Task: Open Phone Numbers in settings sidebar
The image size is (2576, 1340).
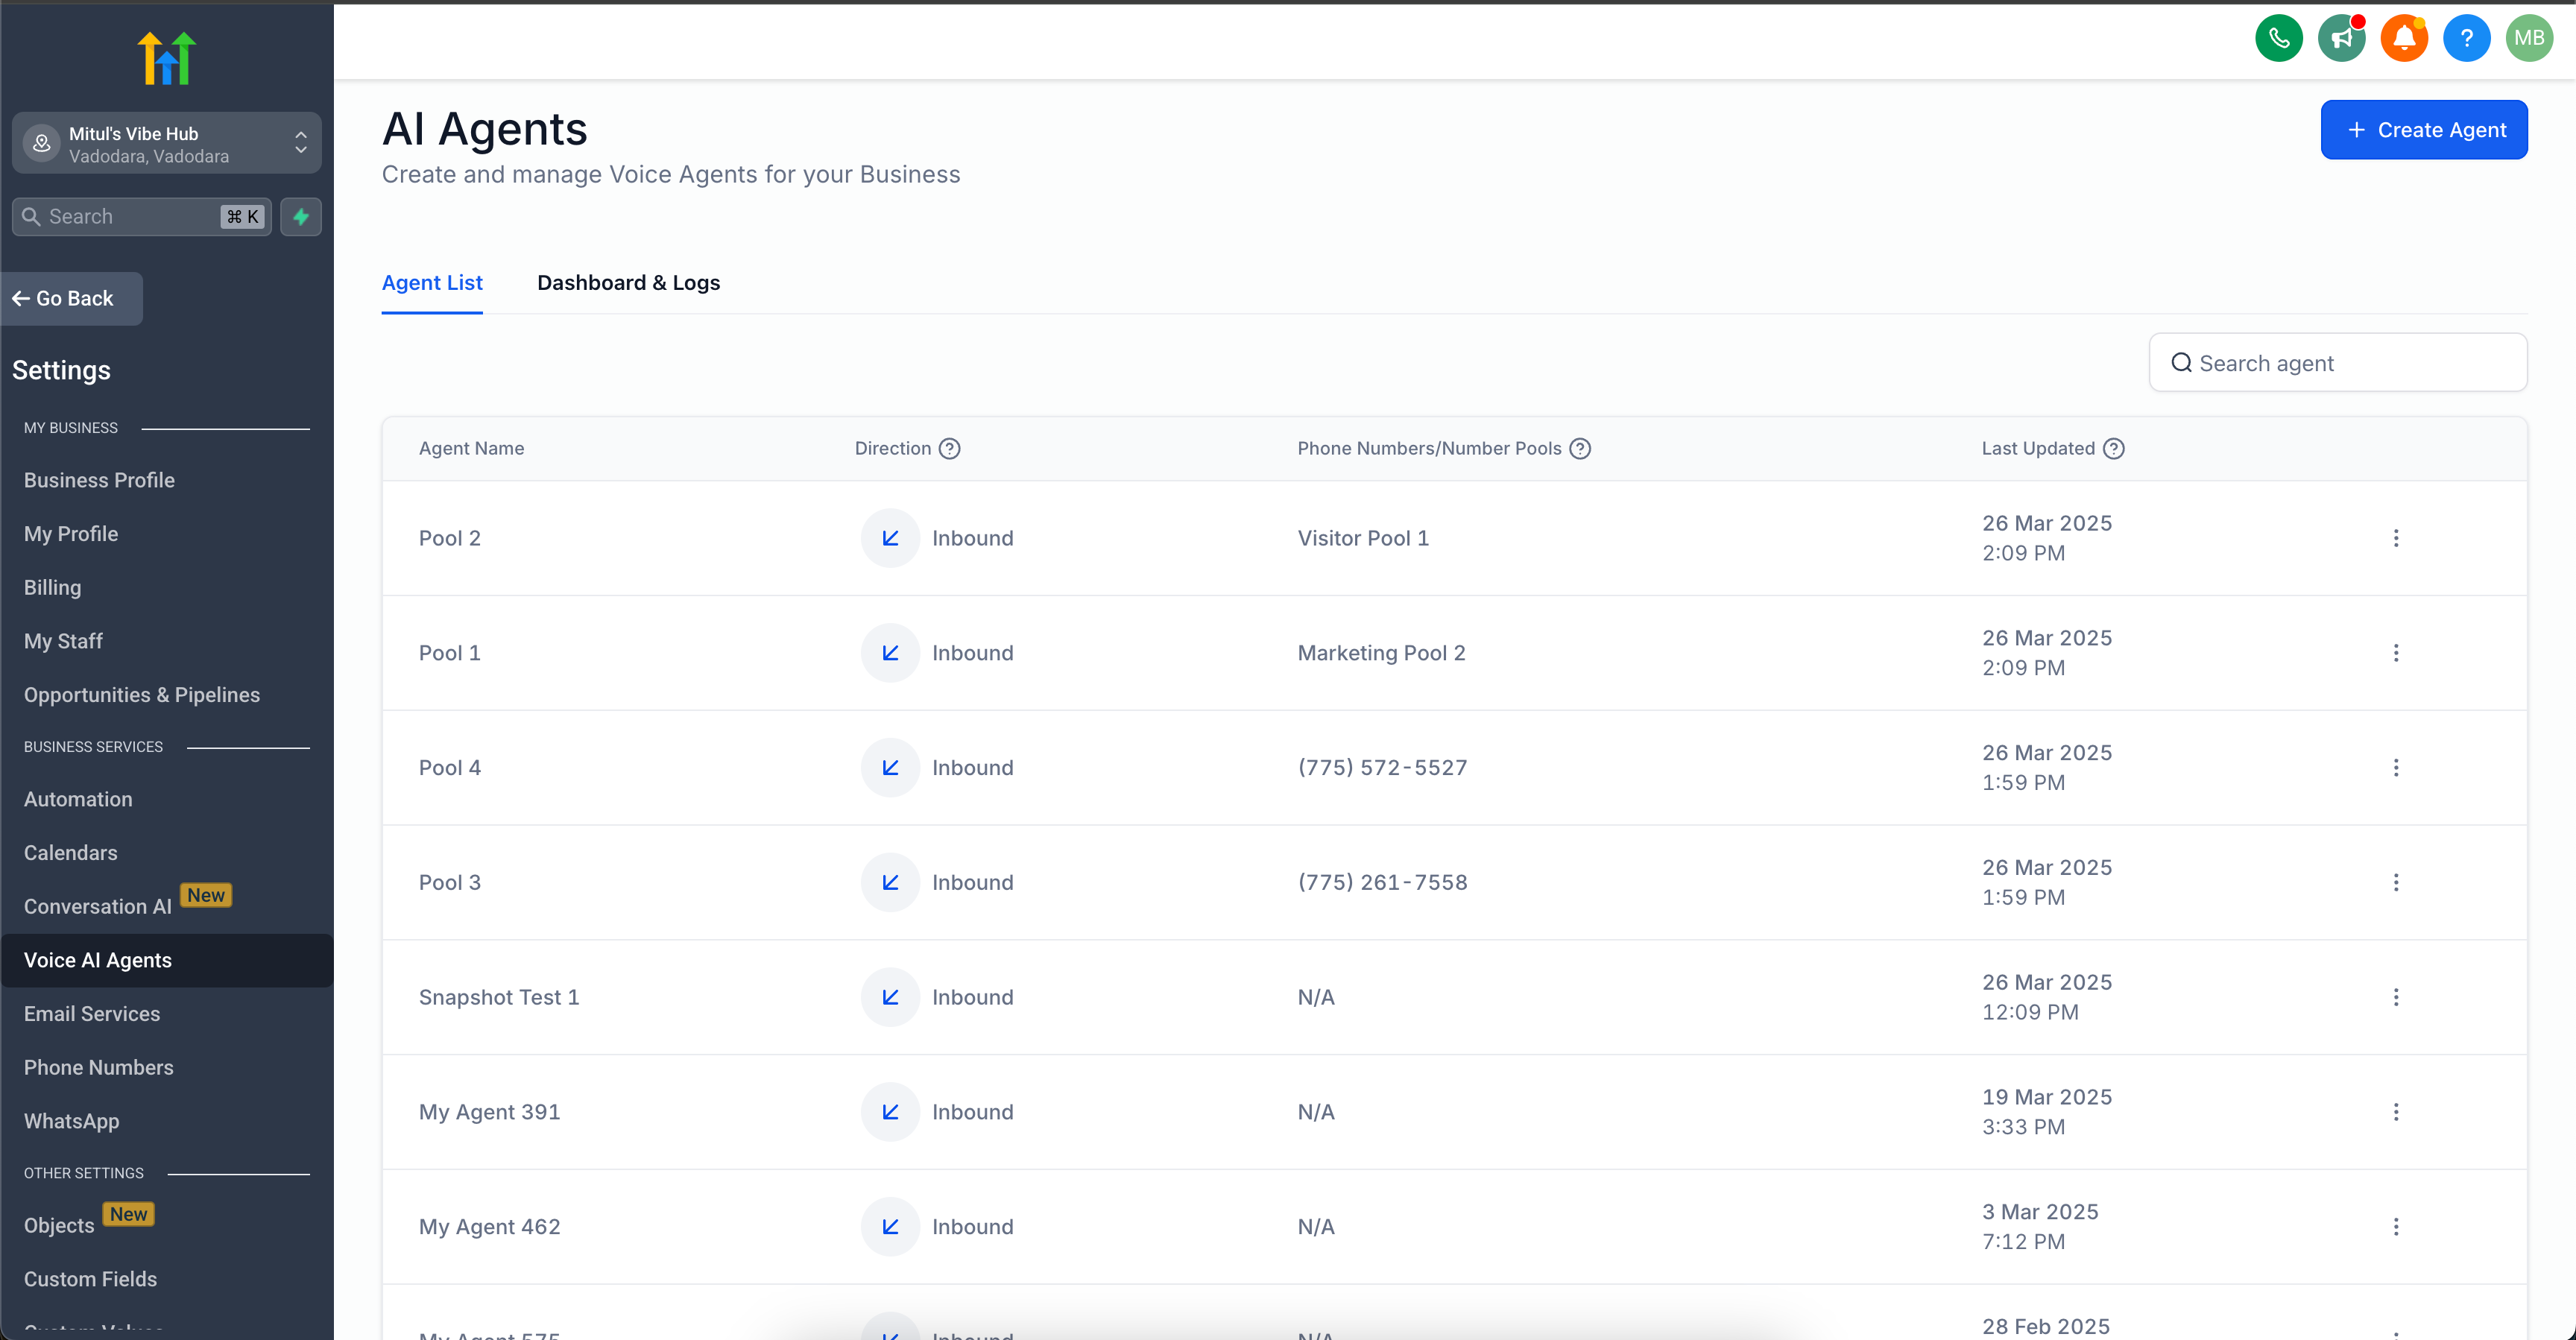Action: pyautogui.click(x=98, y=1067)
